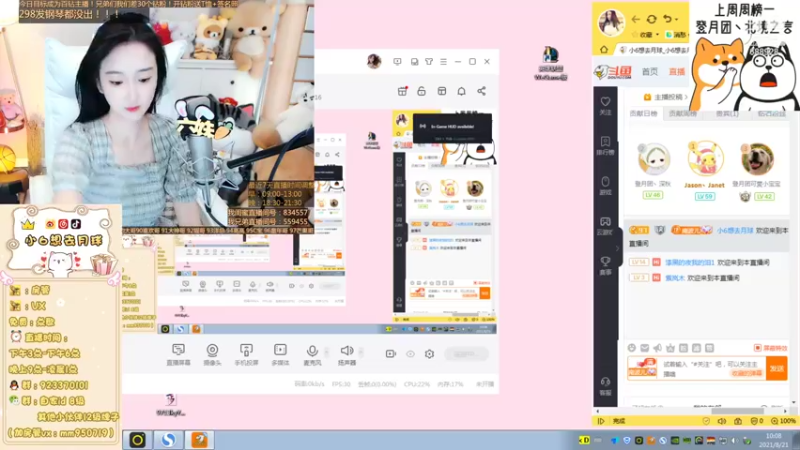
Task: Undo closed tab in browser toolbar
Action: [667, 19]
